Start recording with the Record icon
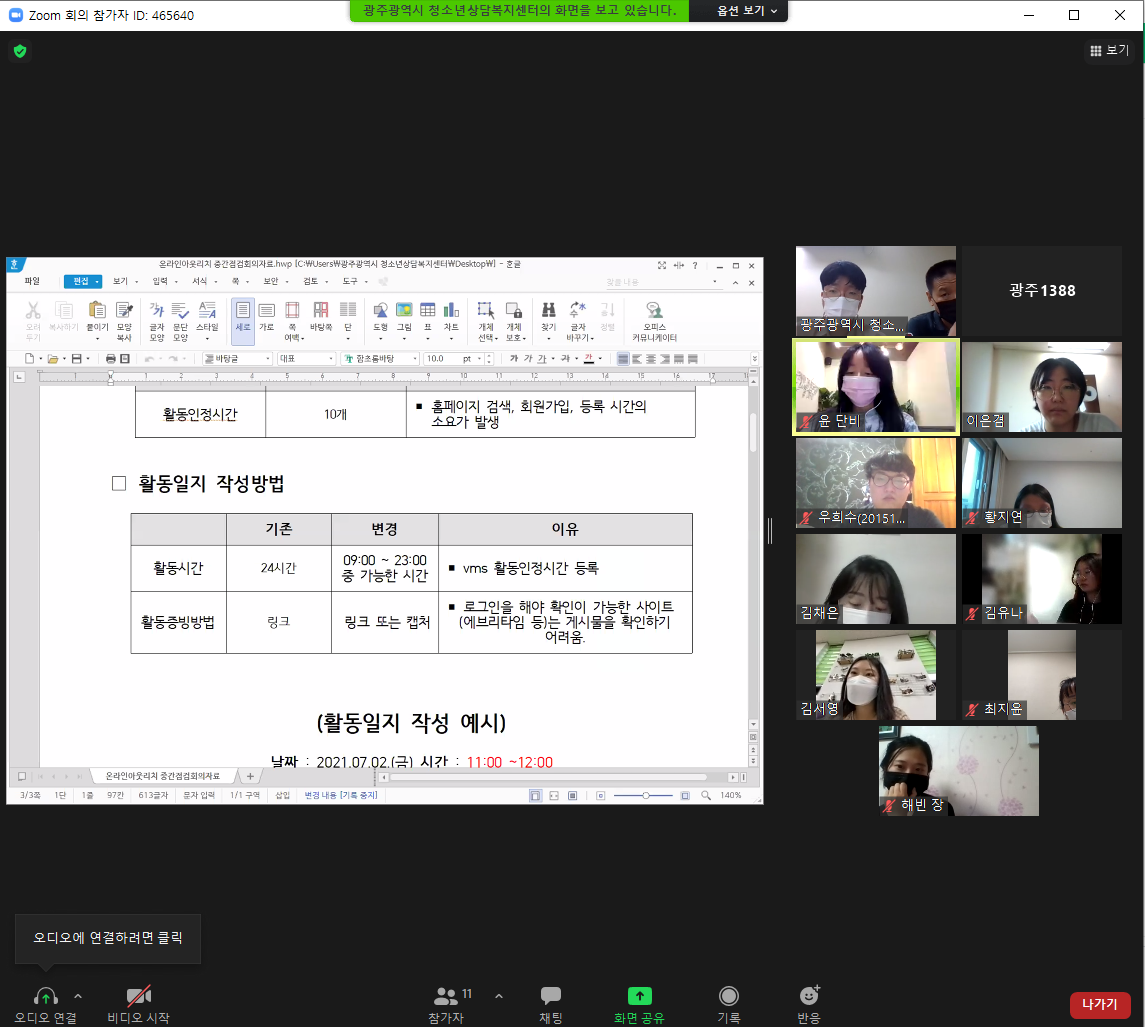Viewport: 1145px width, 1027px height. click(x=729, y=996)
